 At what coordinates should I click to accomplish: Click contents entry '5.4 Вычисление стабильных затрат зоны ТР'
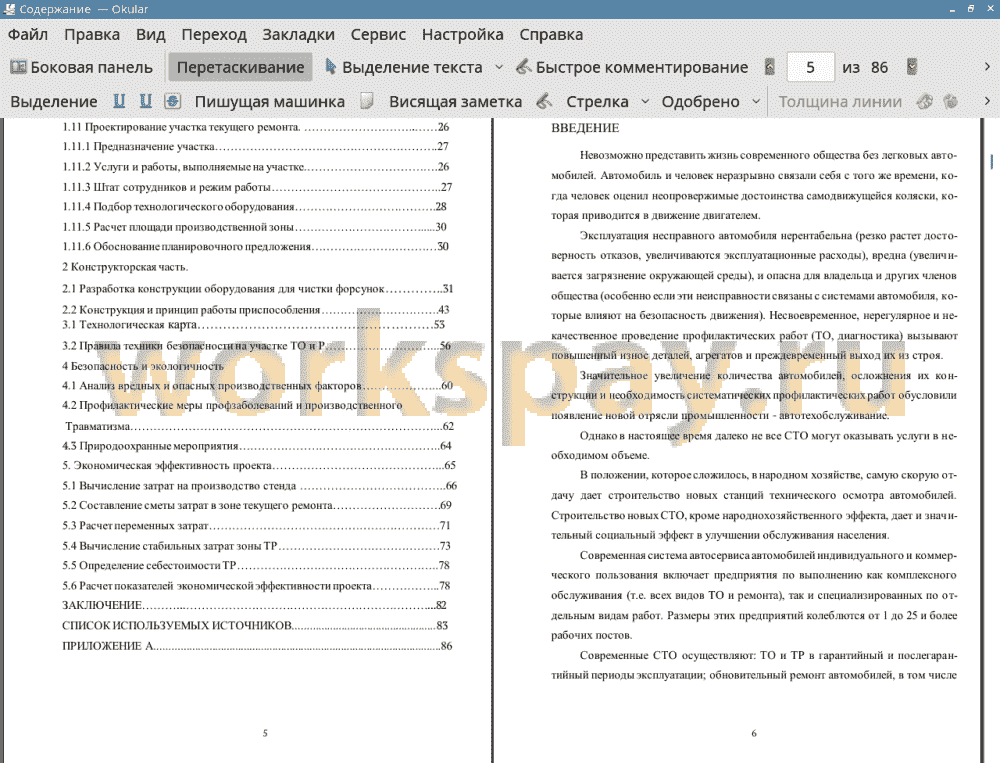click(256, 546)
